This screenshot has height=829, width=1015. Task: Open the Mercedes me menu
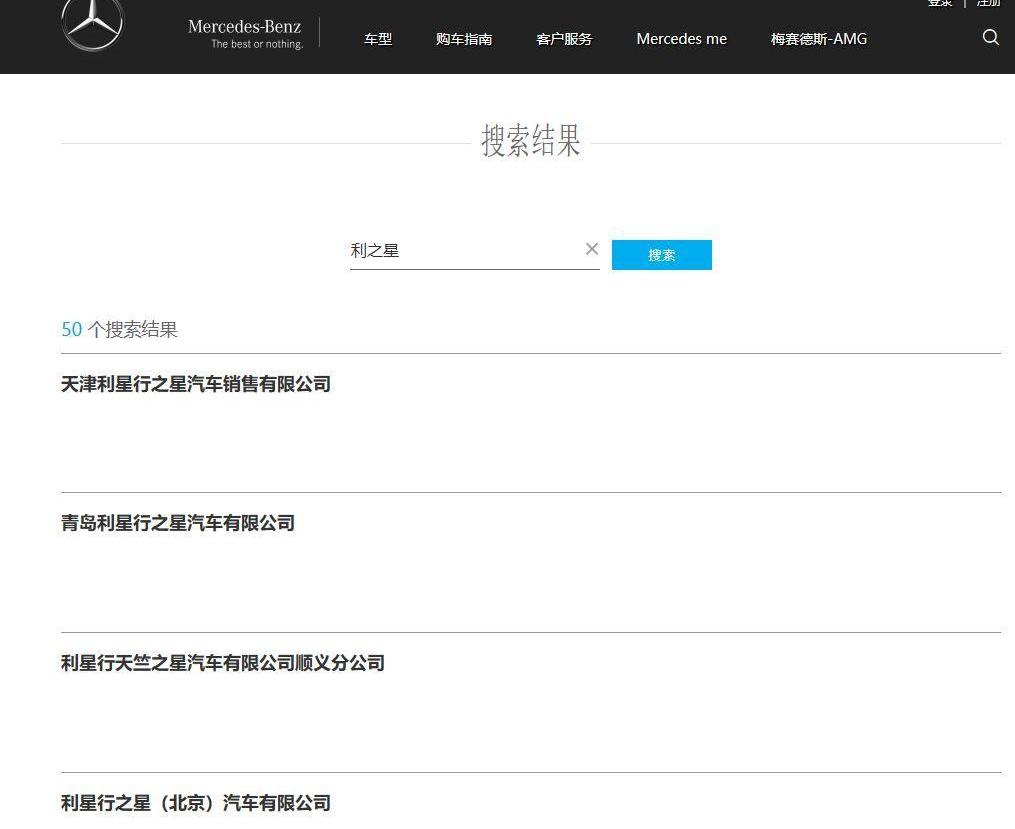tap(682, 39)
